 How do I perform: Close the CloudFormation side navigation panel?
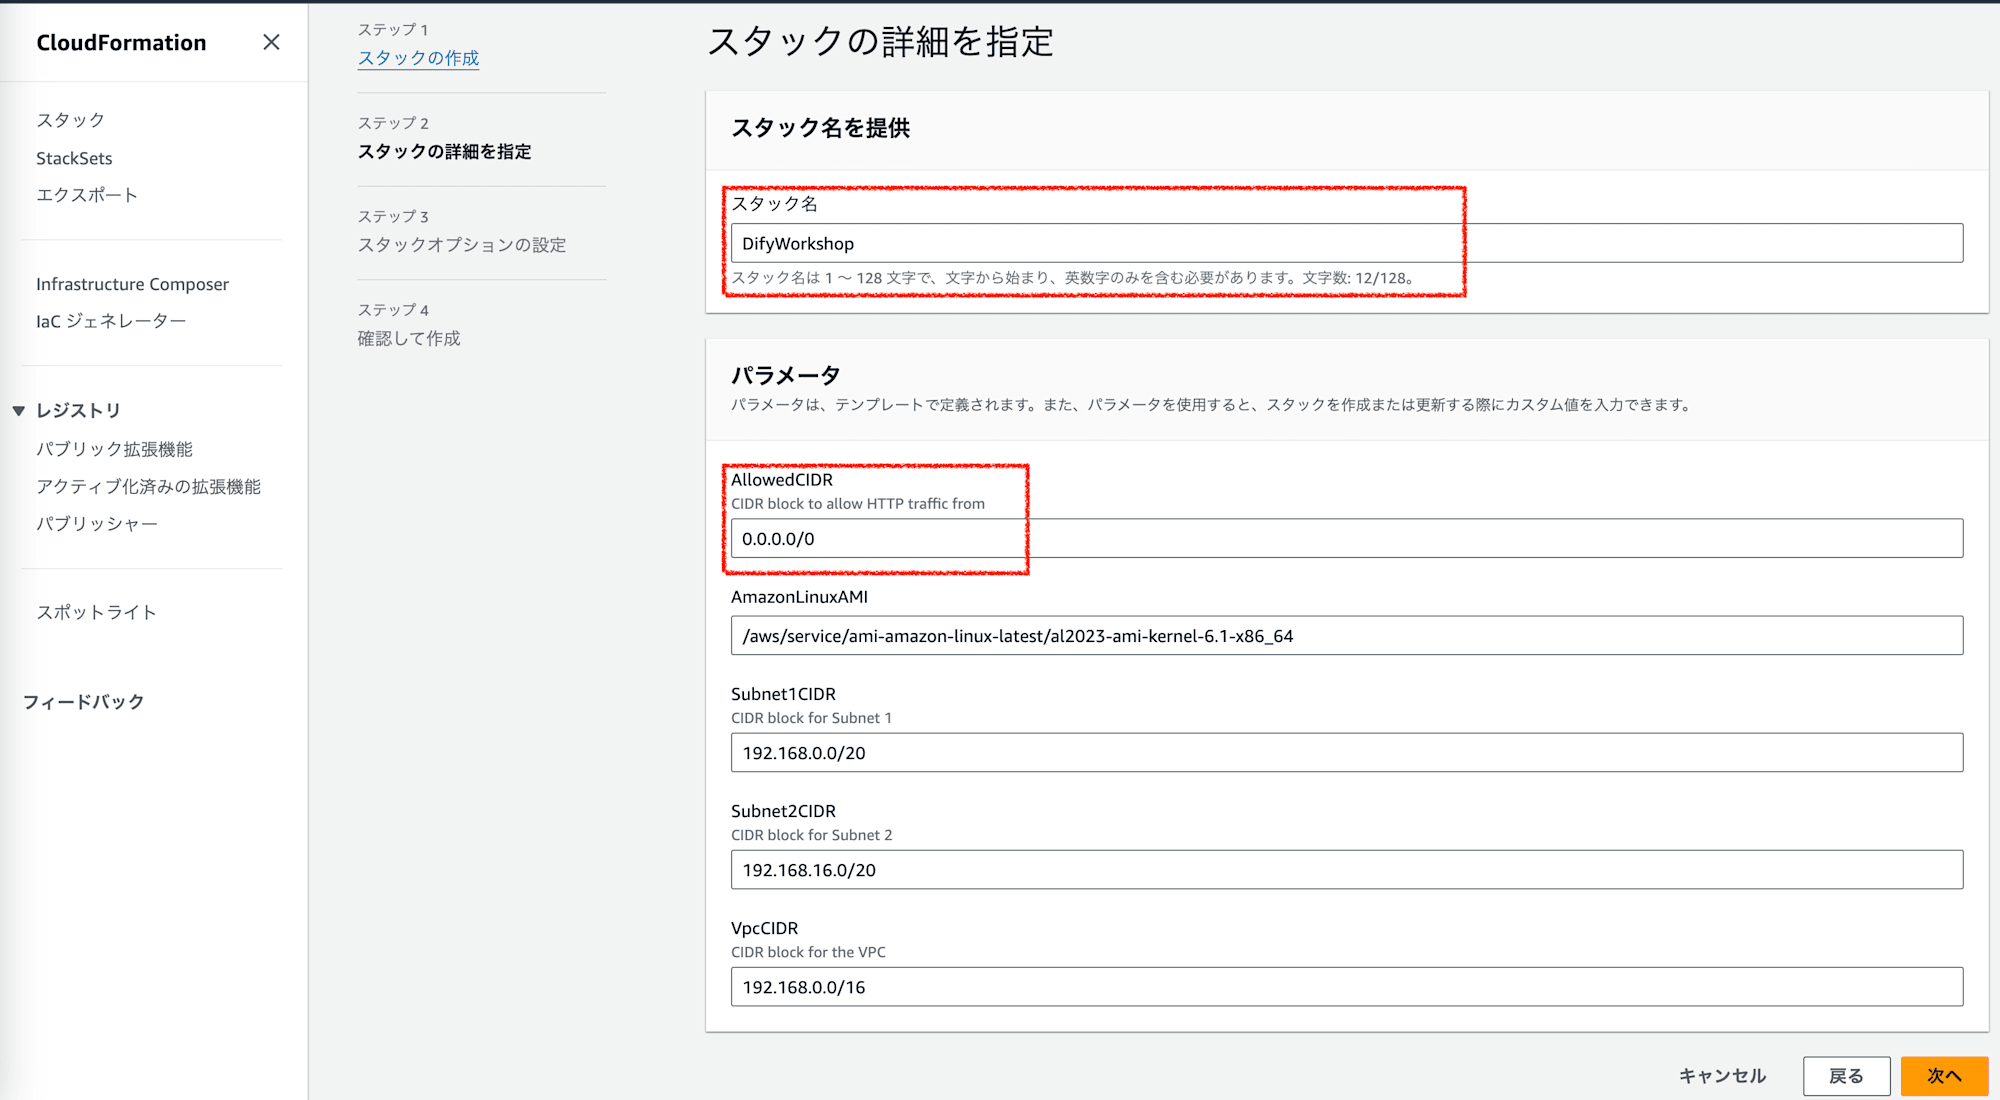pyautogui.click(x=271, y=42)
